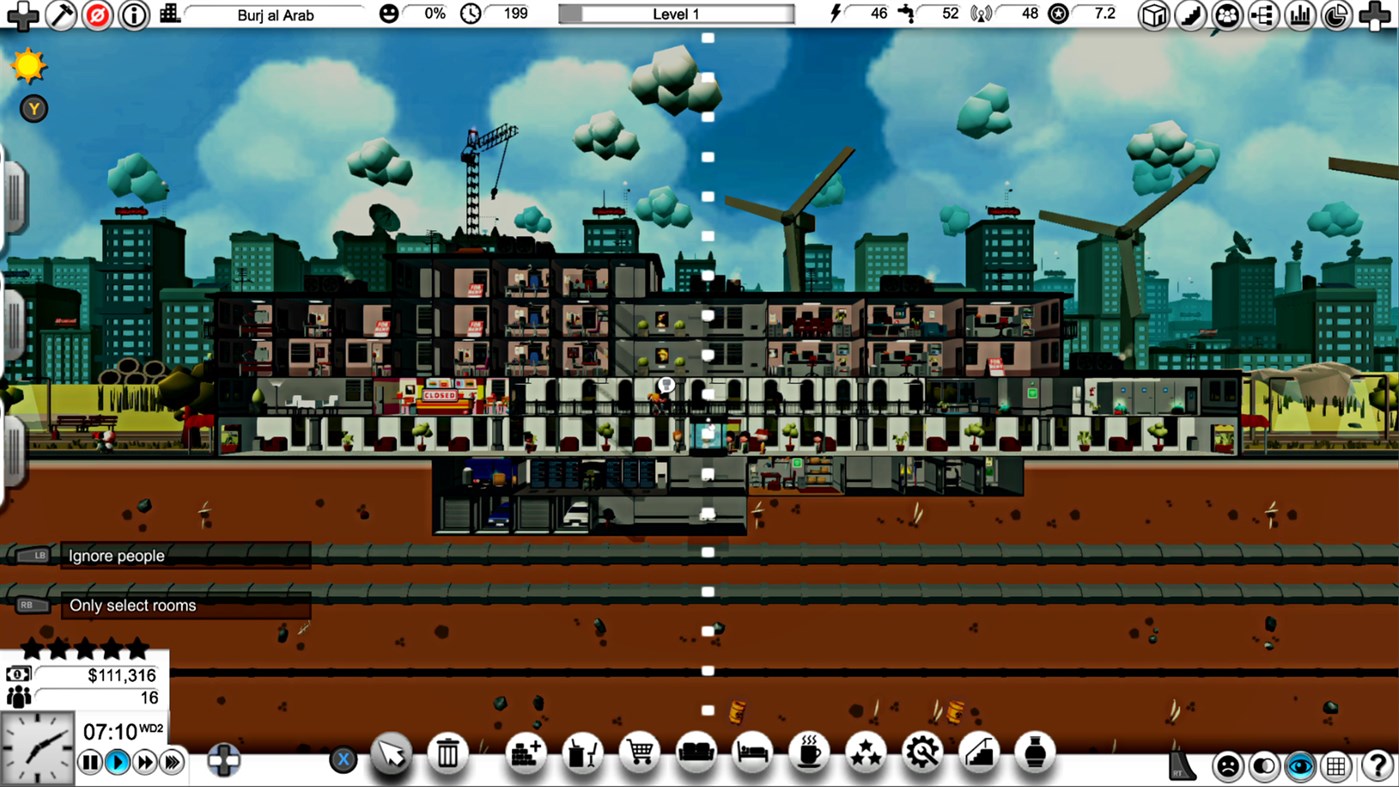
Task: Select the trash can demolish tool
Action: point(448,753)
